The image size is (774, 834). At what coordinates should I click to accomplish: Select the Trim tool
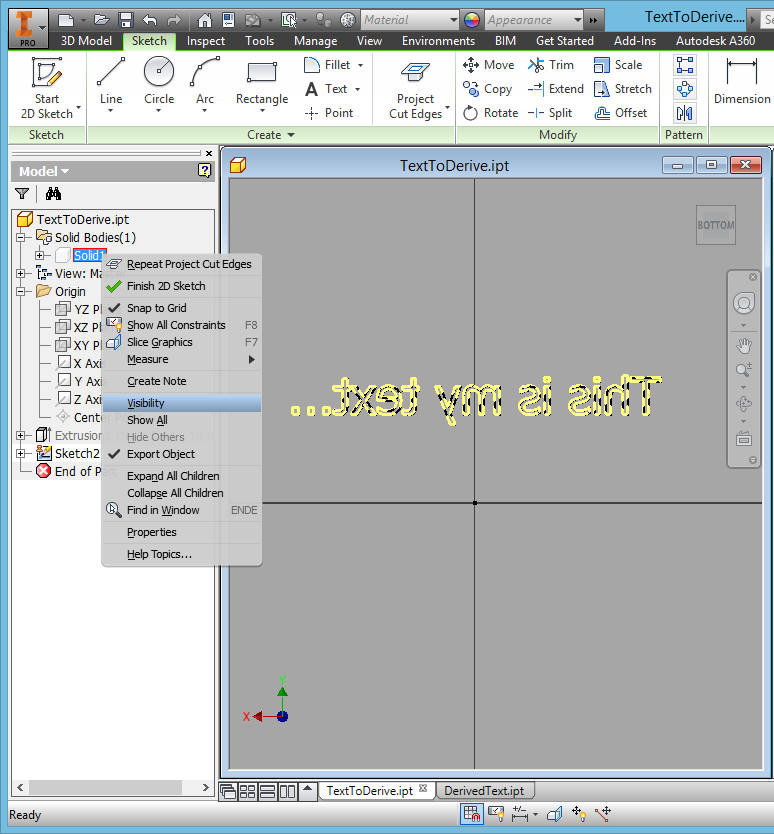click(551, 65)
